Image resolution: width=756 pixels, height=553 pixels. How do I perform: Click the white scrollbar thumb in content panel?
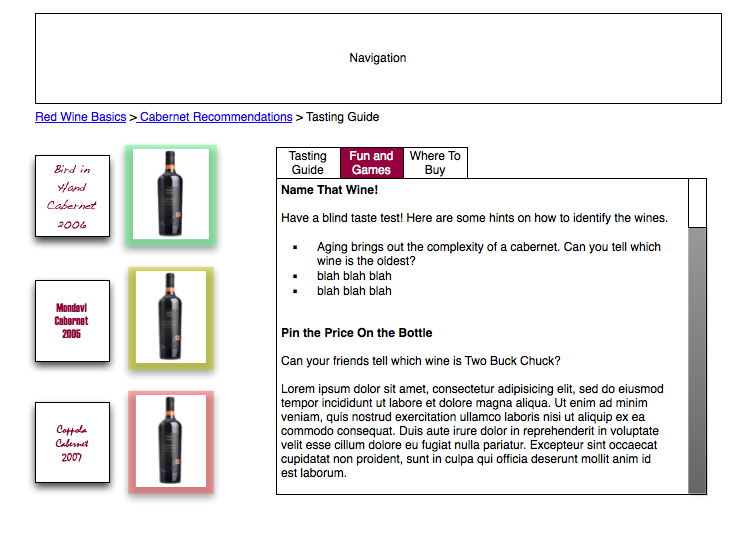(x=697, y=203)
